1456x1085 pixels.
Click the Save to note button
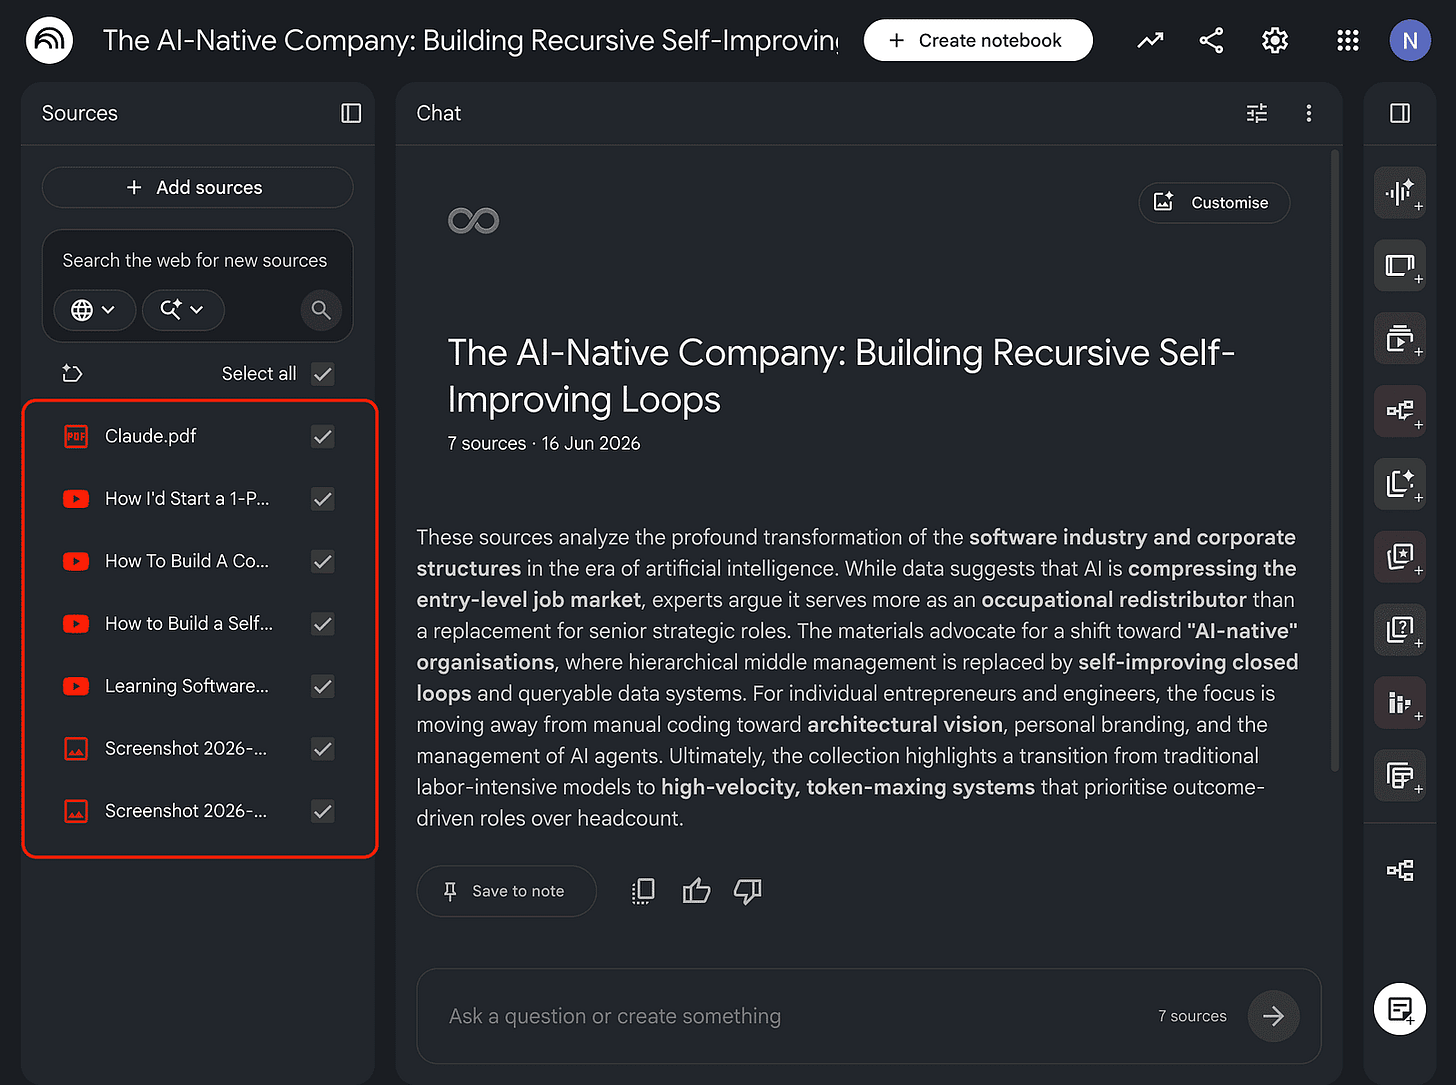coord(506,891)
